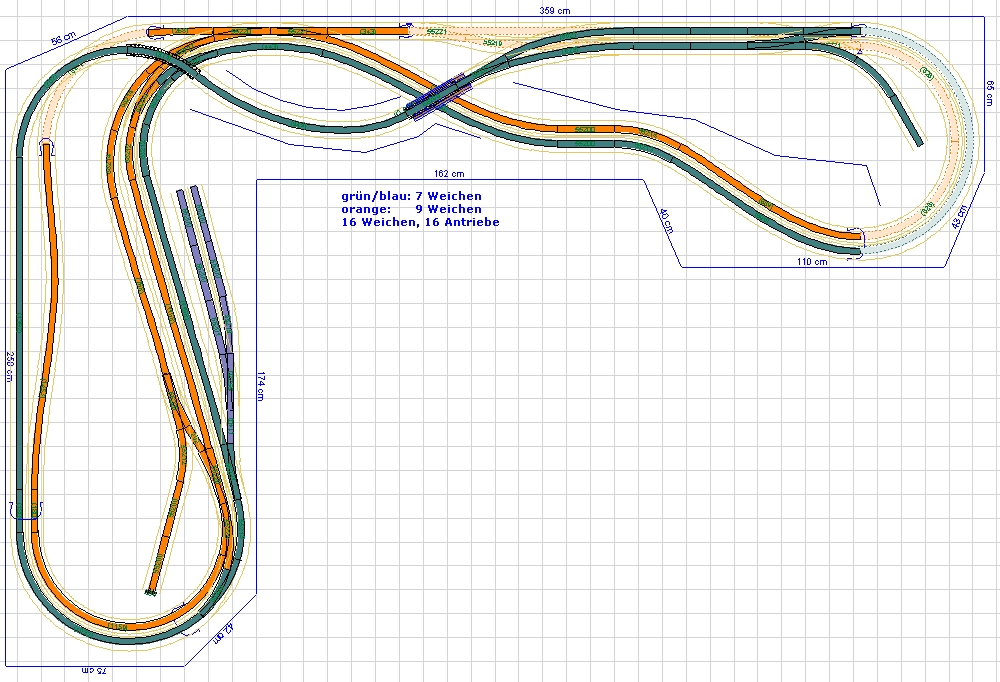Click the blue bridge at the track crossing

tap(441, 98)
